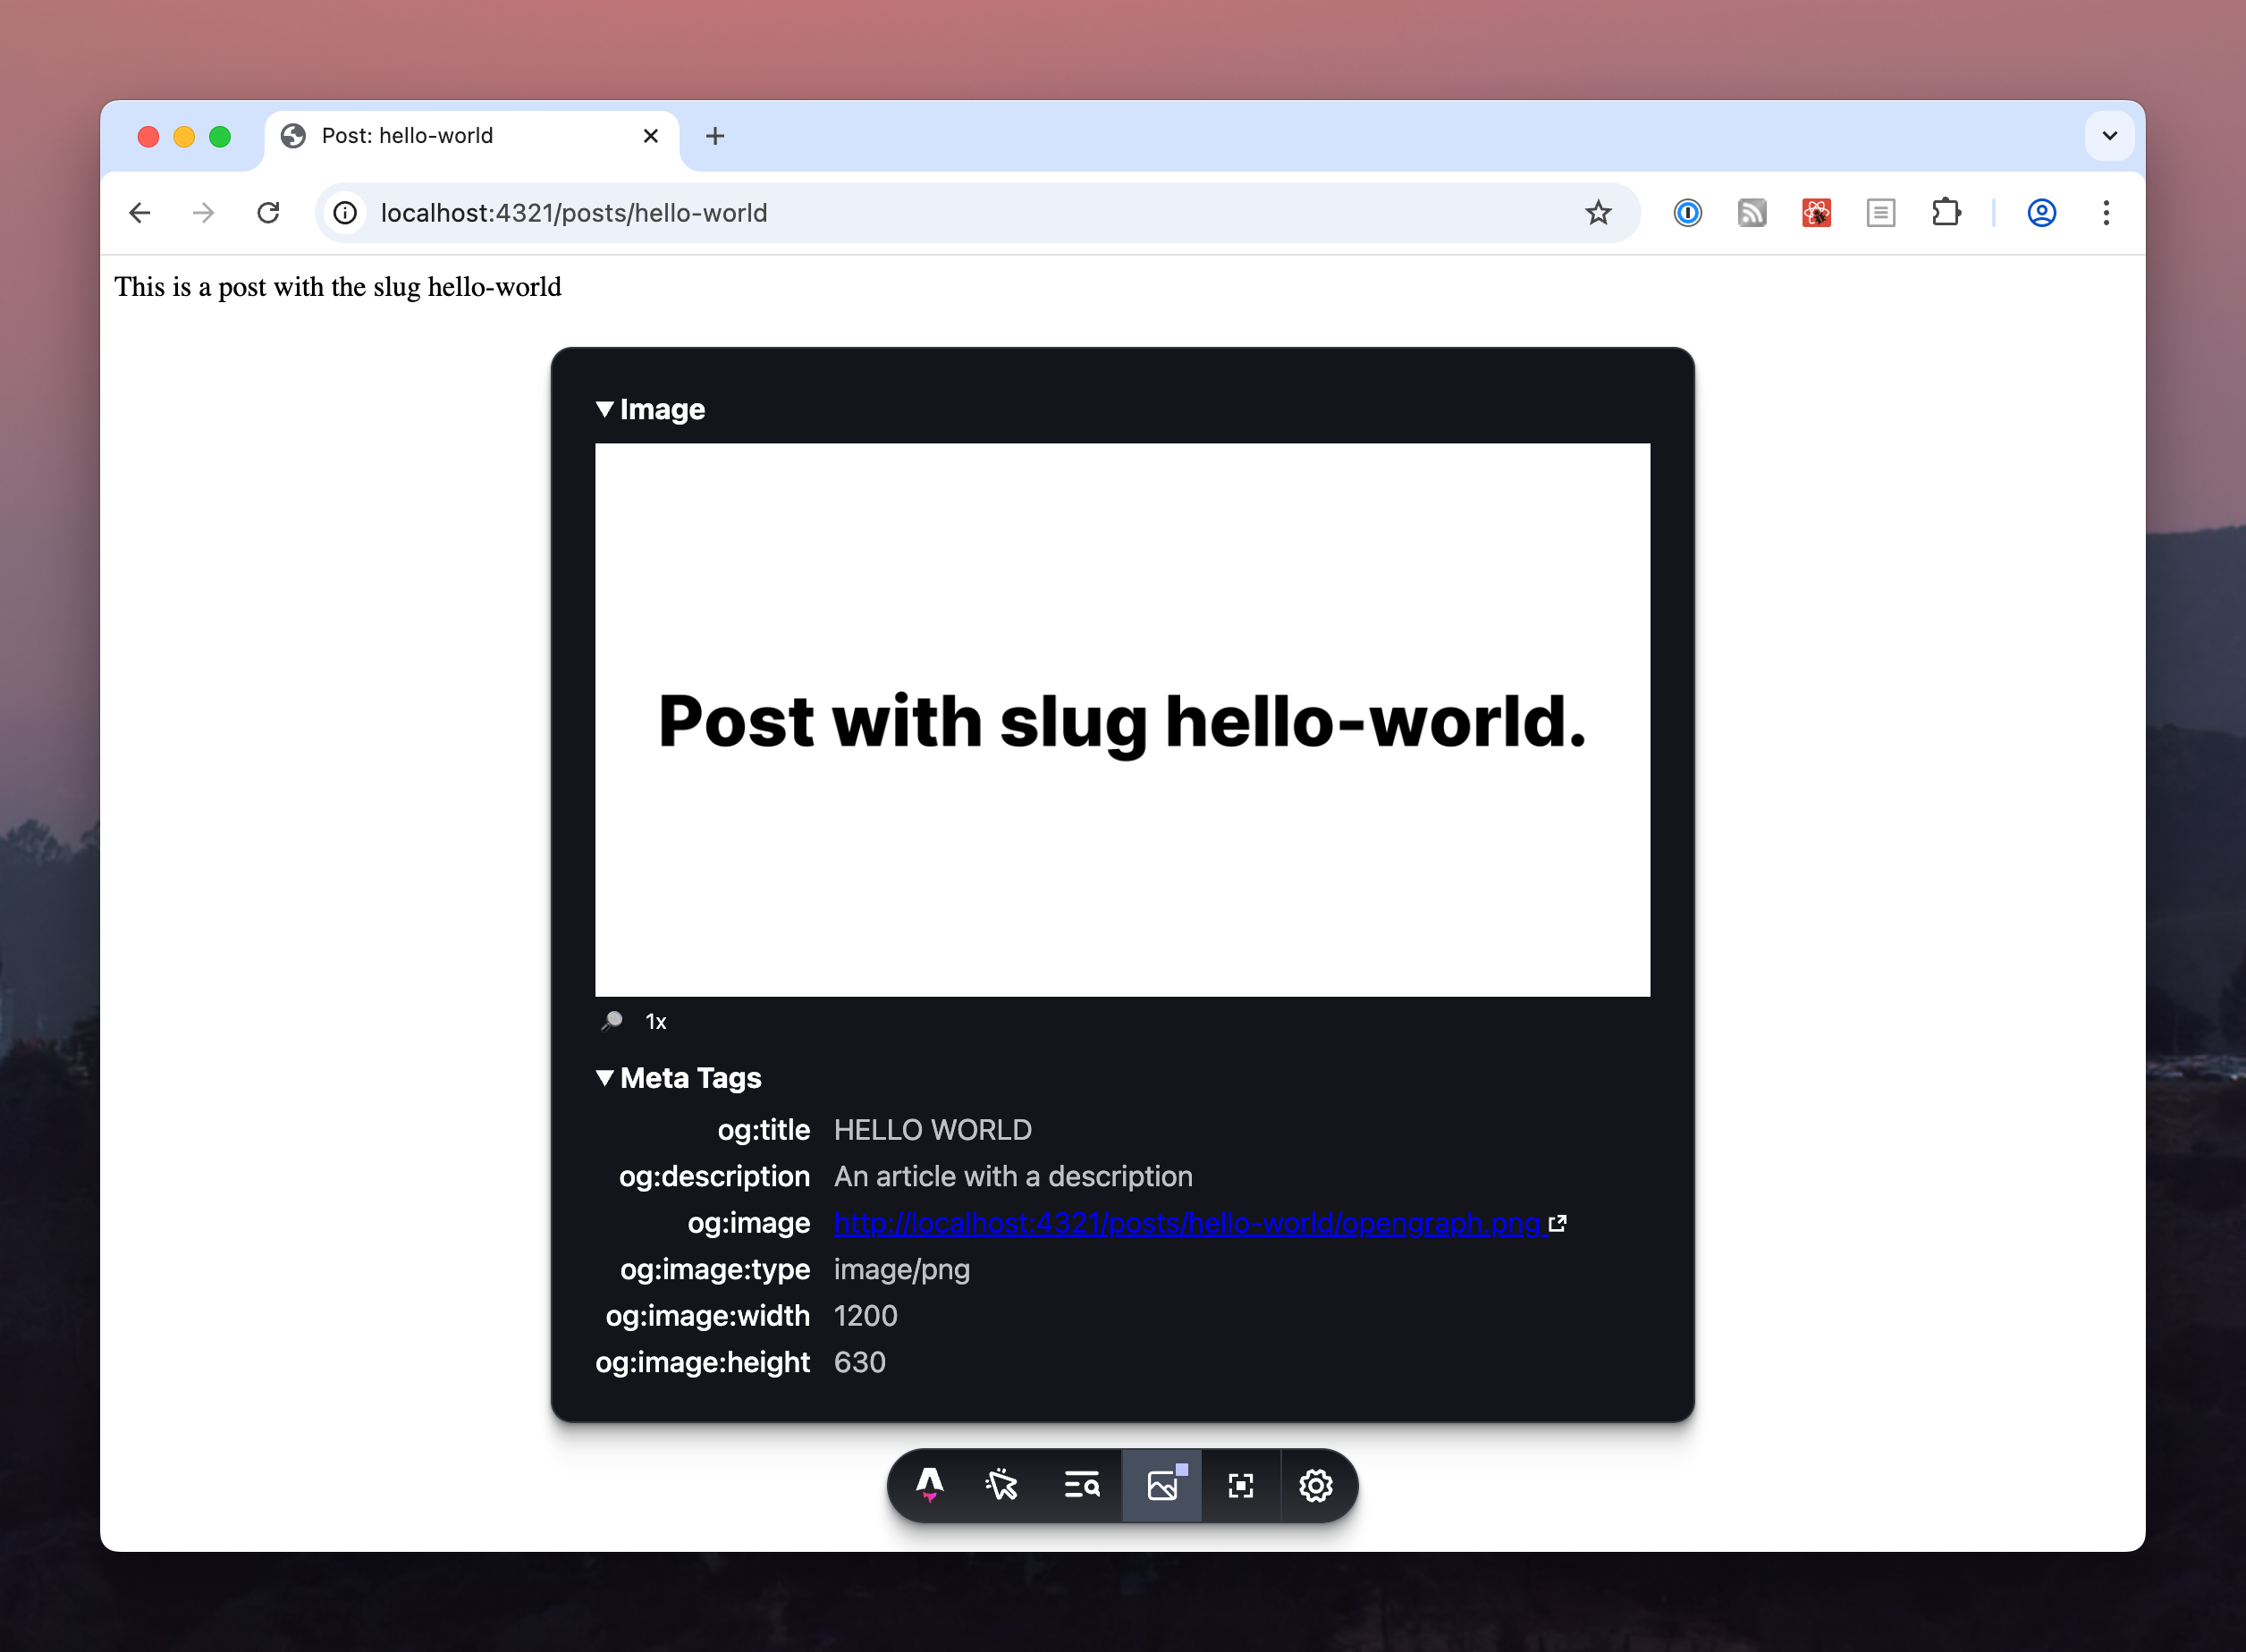Open the Extensions puzzle-piece menu

pos(1945,213)
